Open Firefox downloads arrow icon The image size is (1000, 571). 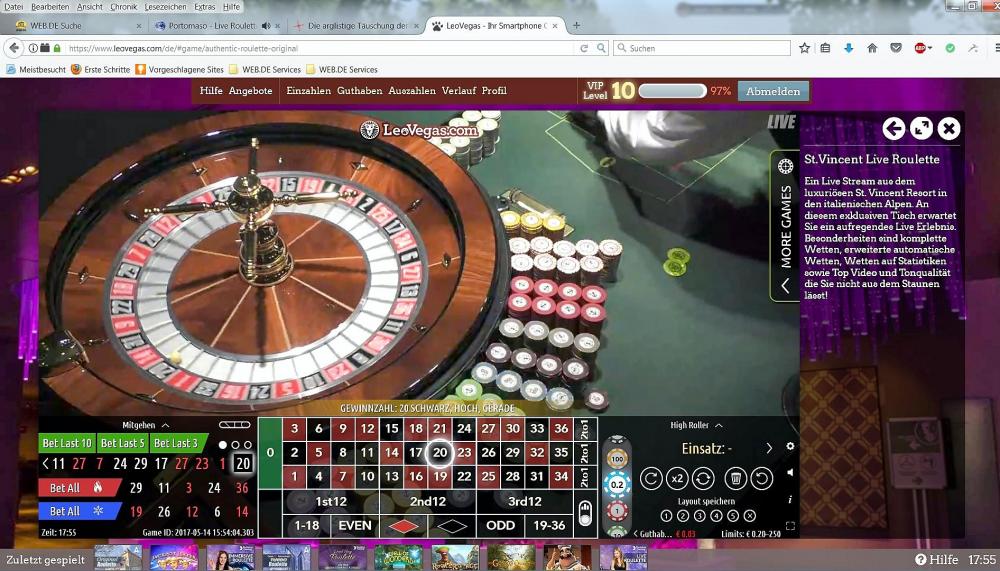[x=848, y=48]
